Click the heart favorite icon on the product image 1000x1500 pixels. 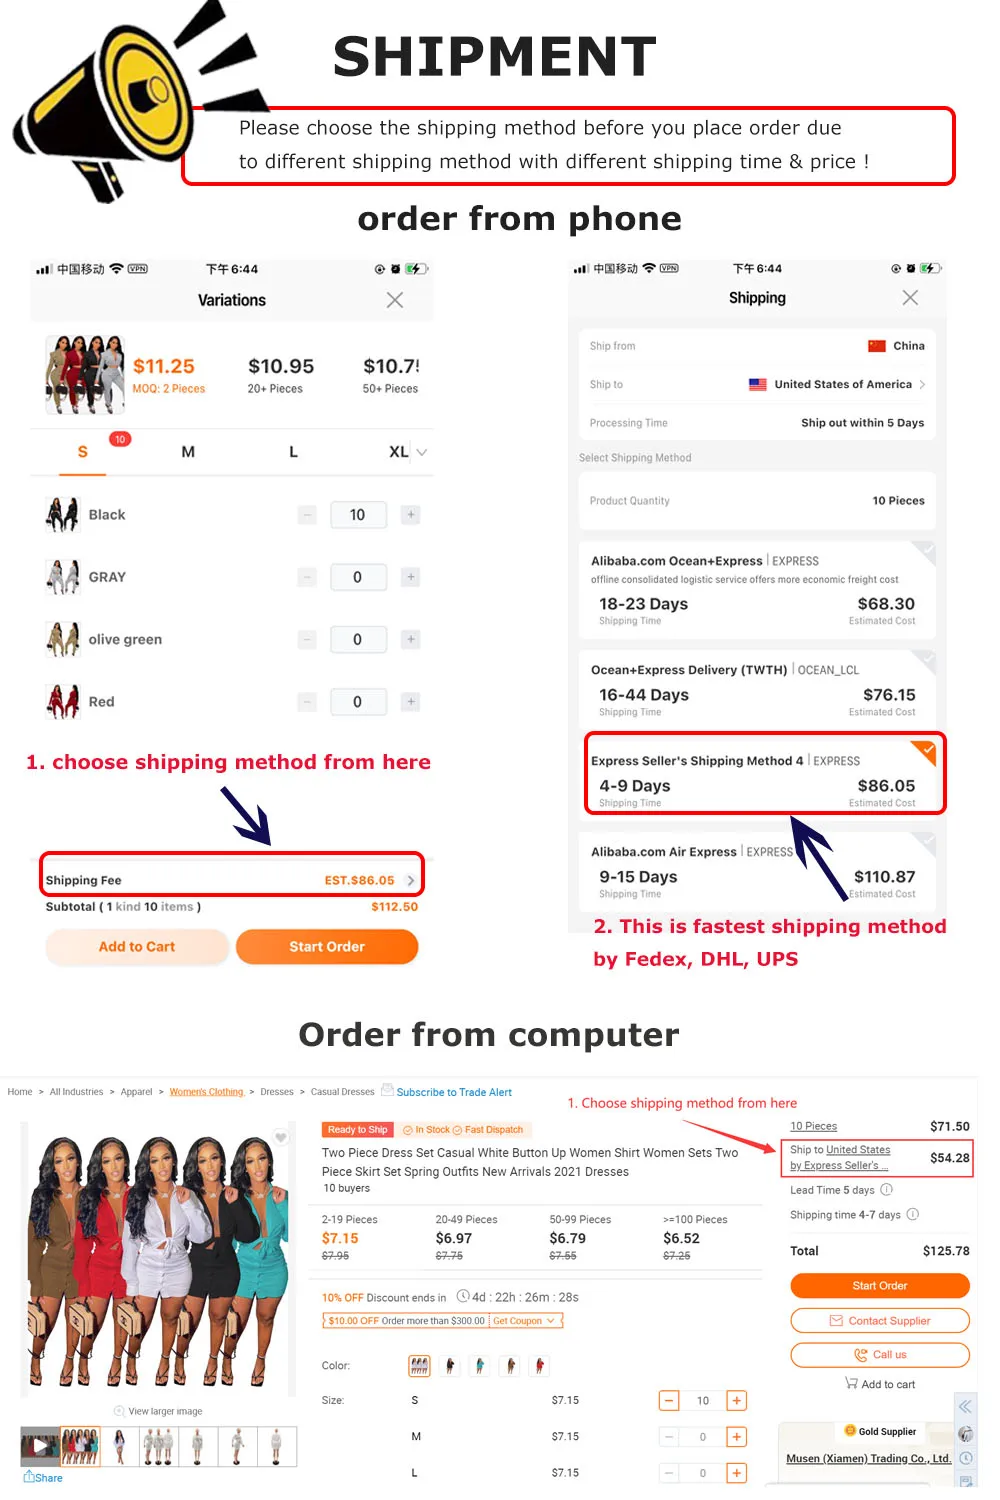pos(281,1138)
